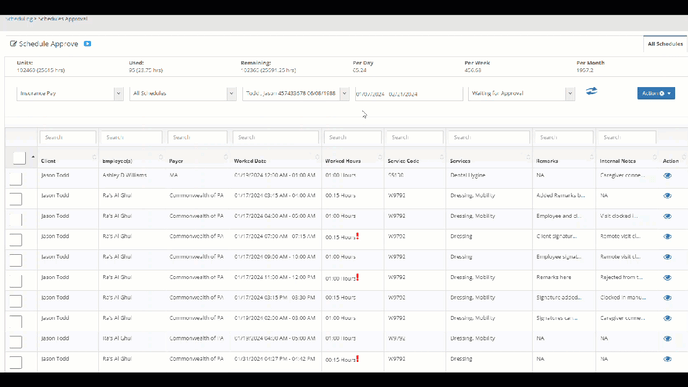
Task: Click sort arrows on Services column header
Action: [x=528, y=157]
